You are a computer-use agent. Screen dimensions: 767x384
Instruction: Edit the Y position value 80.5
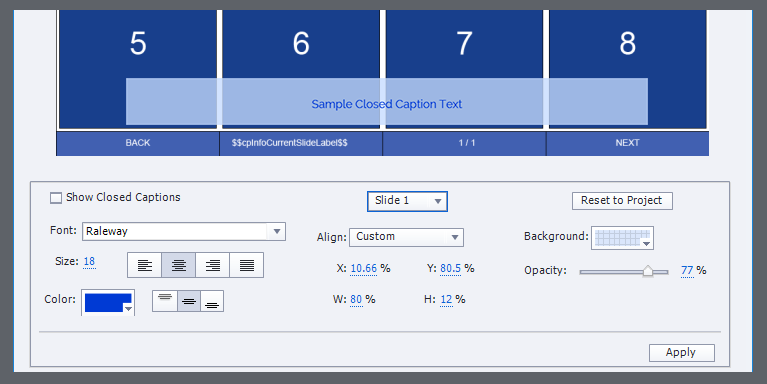(x=451, y=269)
